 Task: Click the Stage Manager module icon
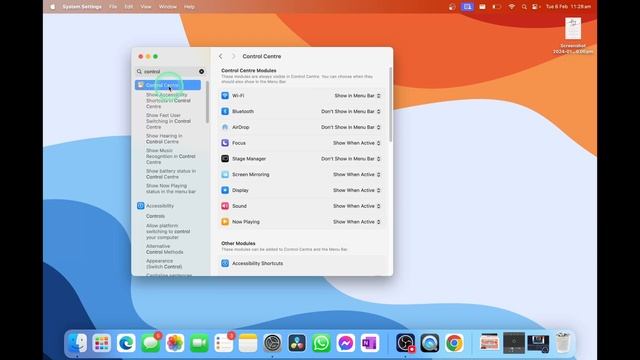pyautogui.click(x=225, y=158)
